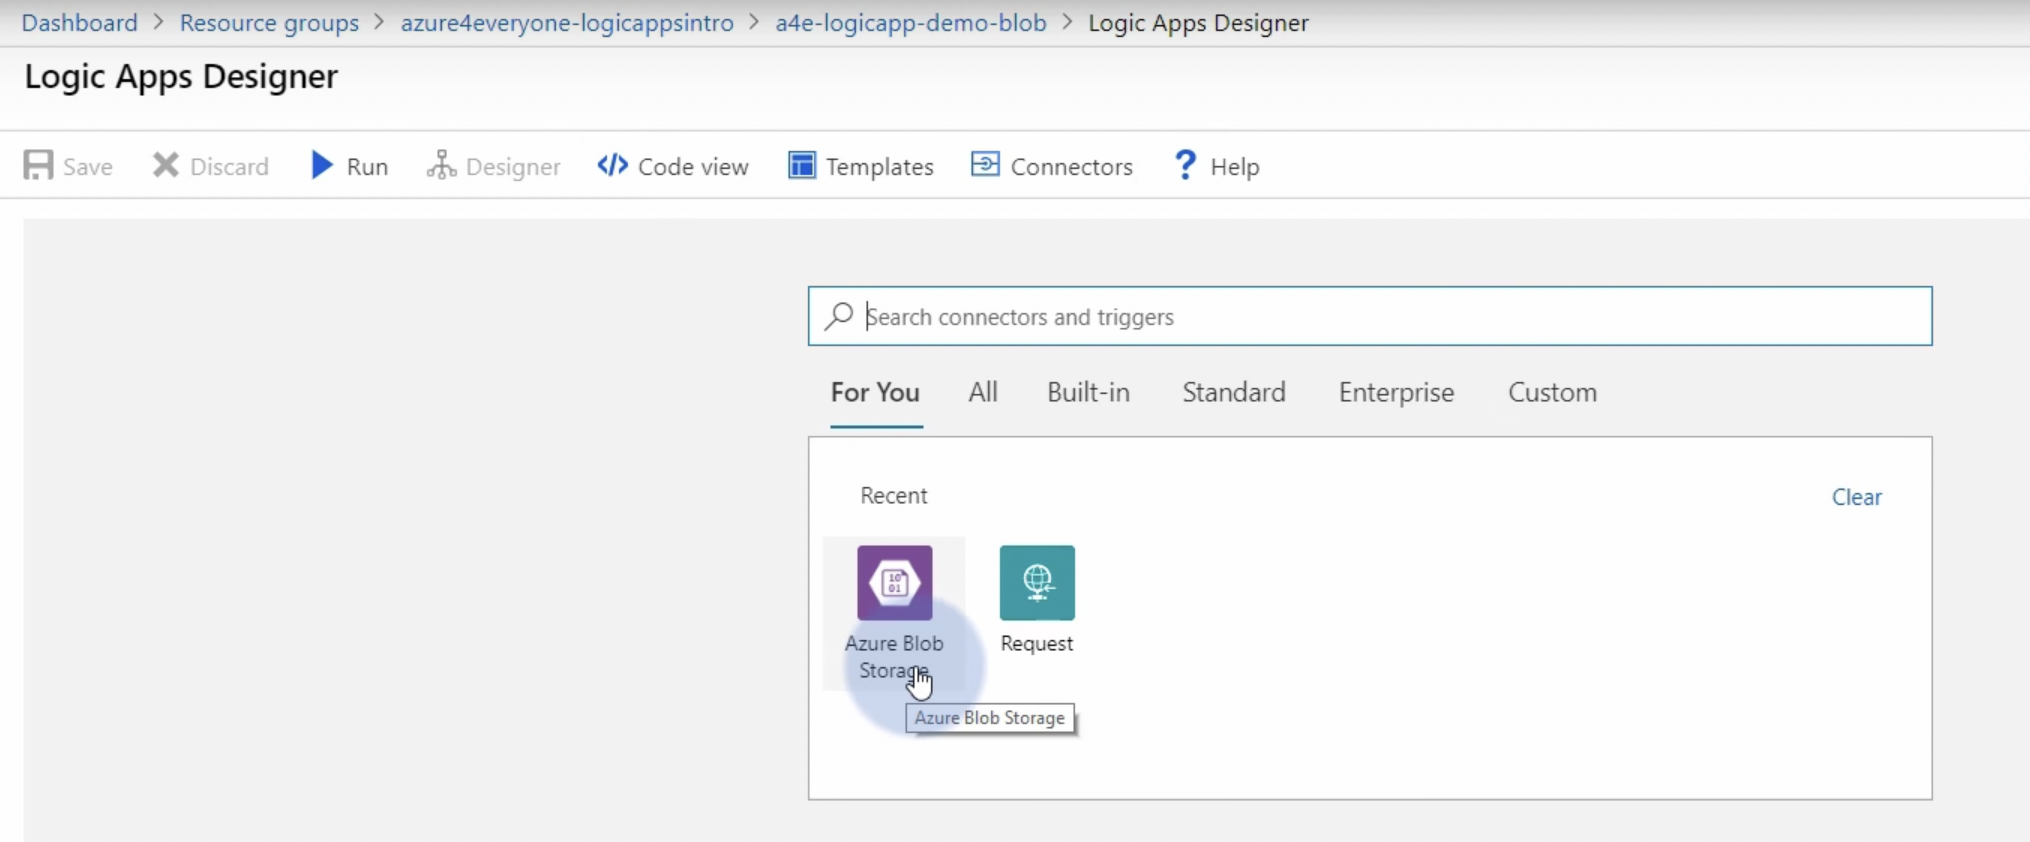Select the Custom tab
Screen dimensions: 2030x842
(1552, 392)
